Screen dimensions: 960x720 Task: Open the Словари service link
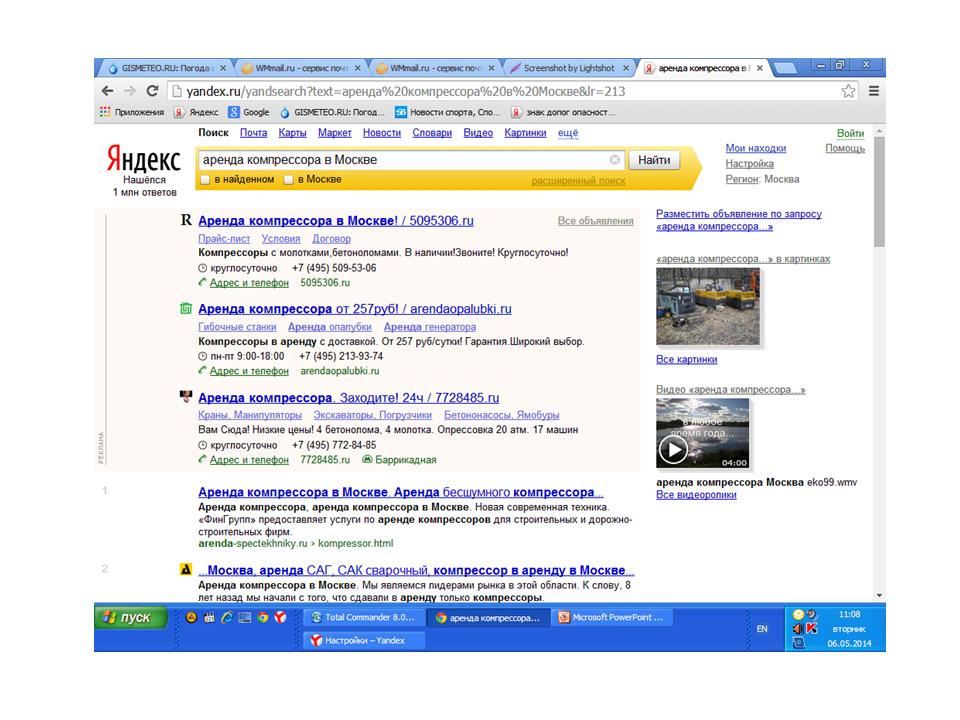(x=432, y=133)
